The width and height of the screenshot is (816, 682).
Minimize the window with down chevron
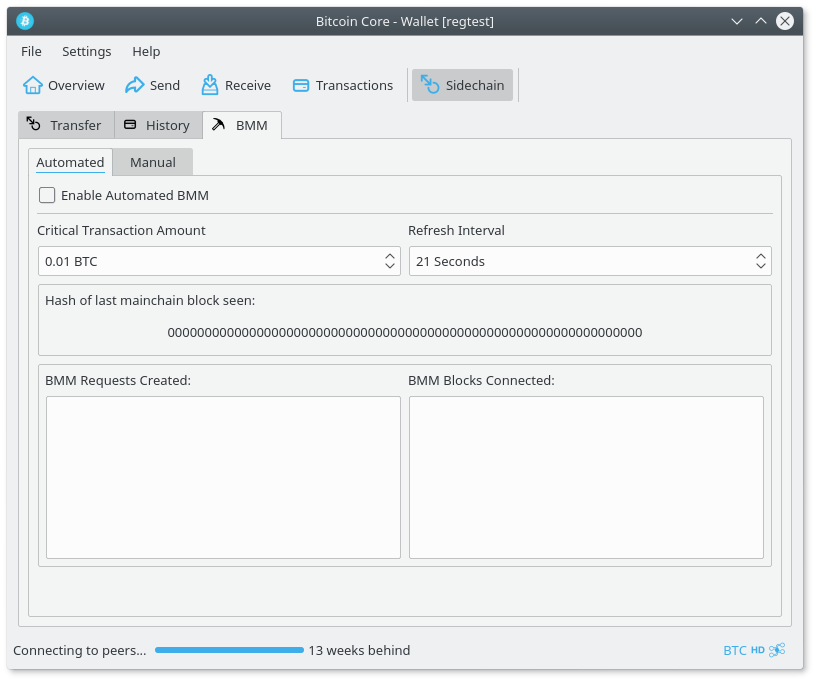point(736,21)
